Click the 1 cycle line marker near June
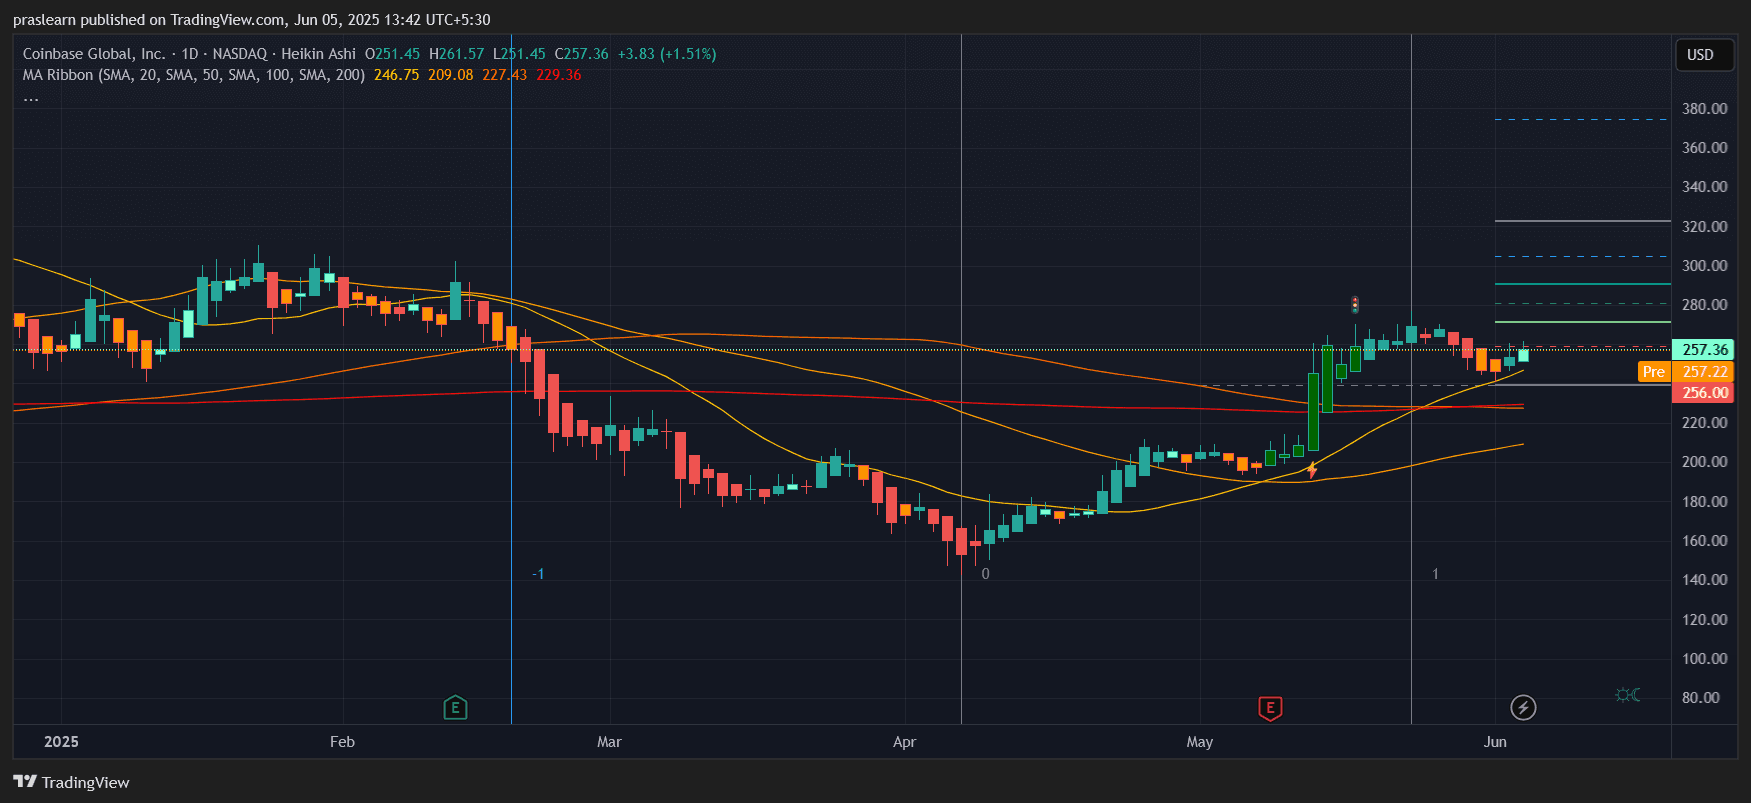 (x=1436, y=573)
